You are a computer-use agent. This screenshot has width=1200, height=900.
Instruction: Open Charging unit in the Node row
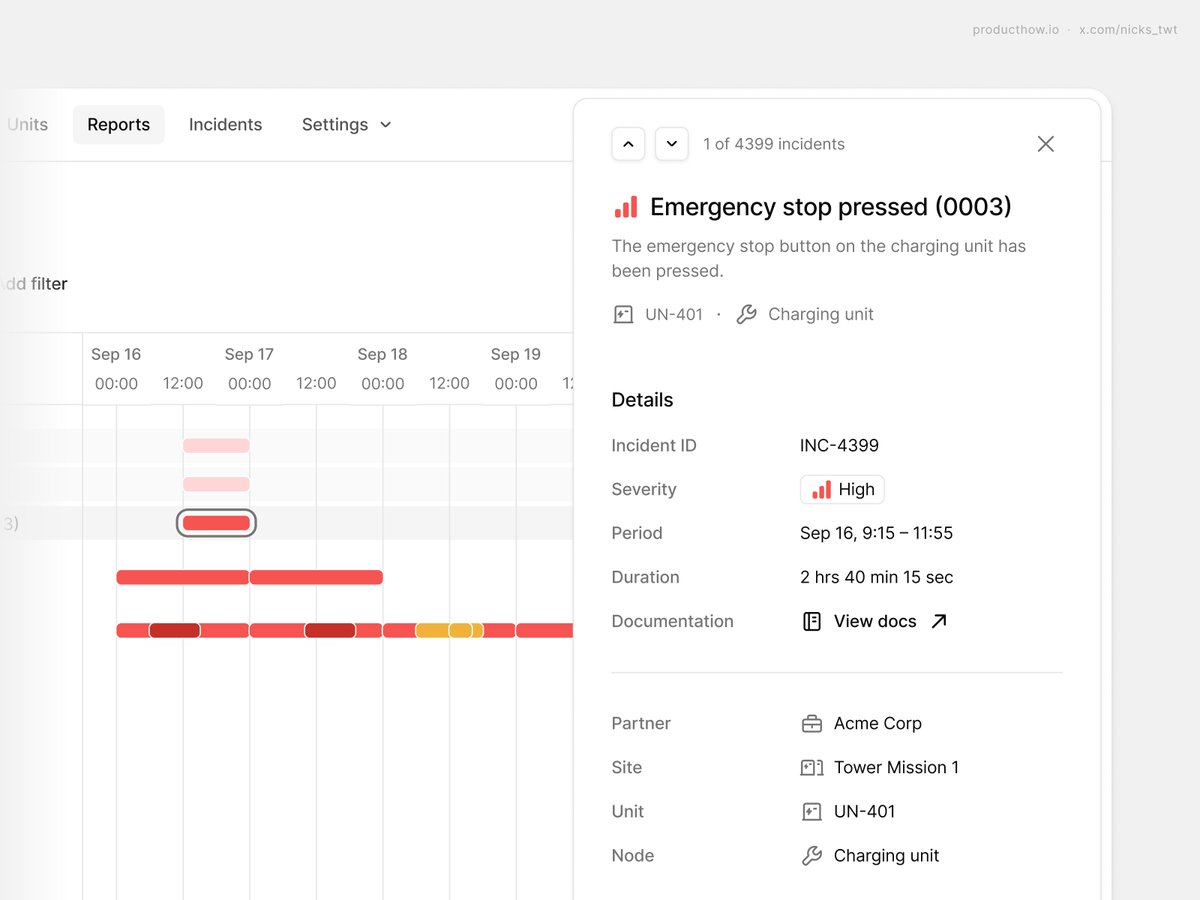pyautogui.click(x=887, y=855)
